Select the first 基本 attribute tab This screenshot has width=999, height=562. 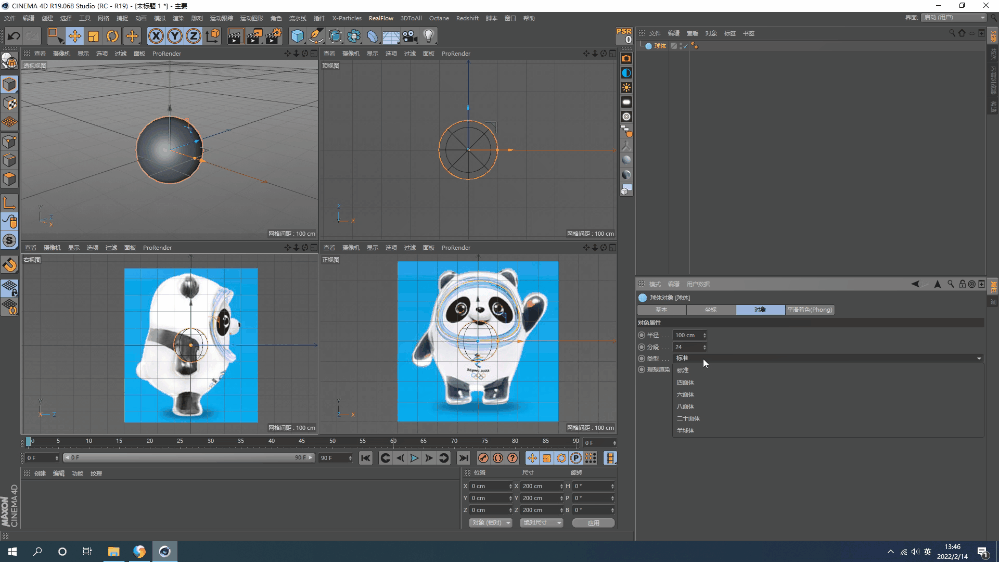coord(661,310)
